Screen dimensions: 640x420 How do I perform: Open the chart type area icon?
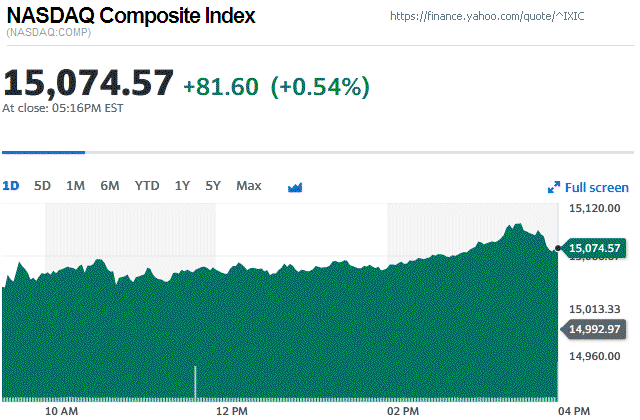click(295, 187)
